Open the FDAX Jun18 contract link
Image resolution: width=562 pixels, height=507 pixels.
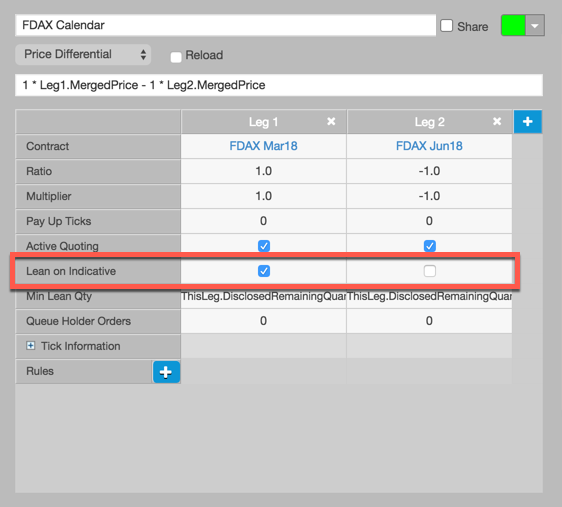[x=429, y=146]
